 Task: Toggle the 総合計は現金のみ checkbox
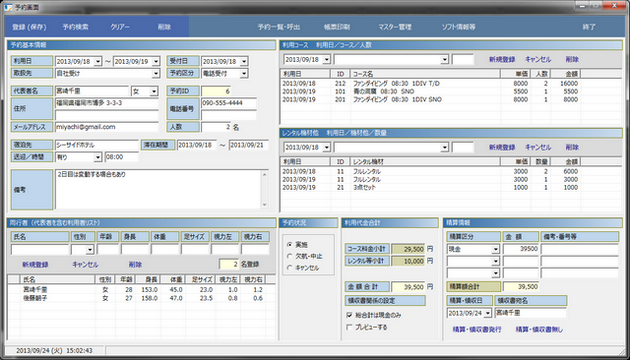point(349,315)
